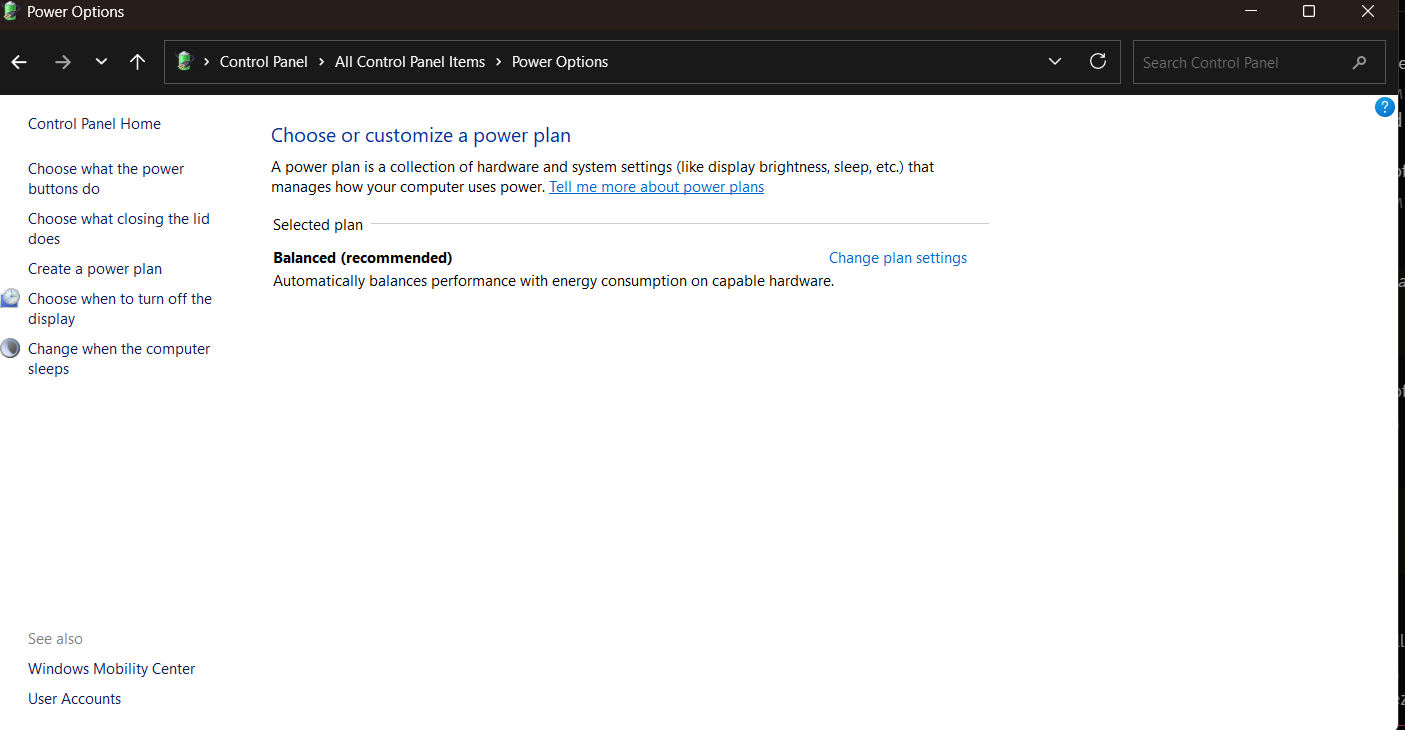Open Choose when to turn off the display
1405x730 pixels.
tap(120, 309)
